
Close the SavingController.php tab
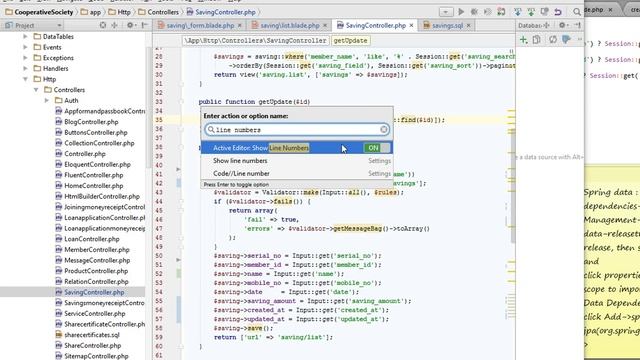(411, 25)
